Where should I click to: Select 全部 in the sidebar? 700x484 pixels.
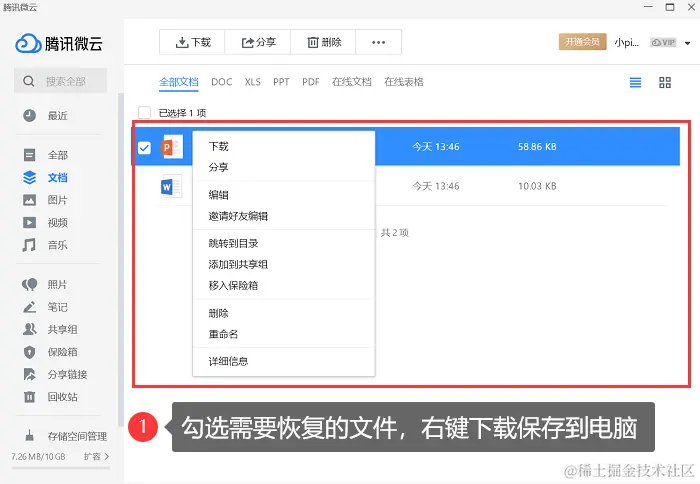[45, 155]
